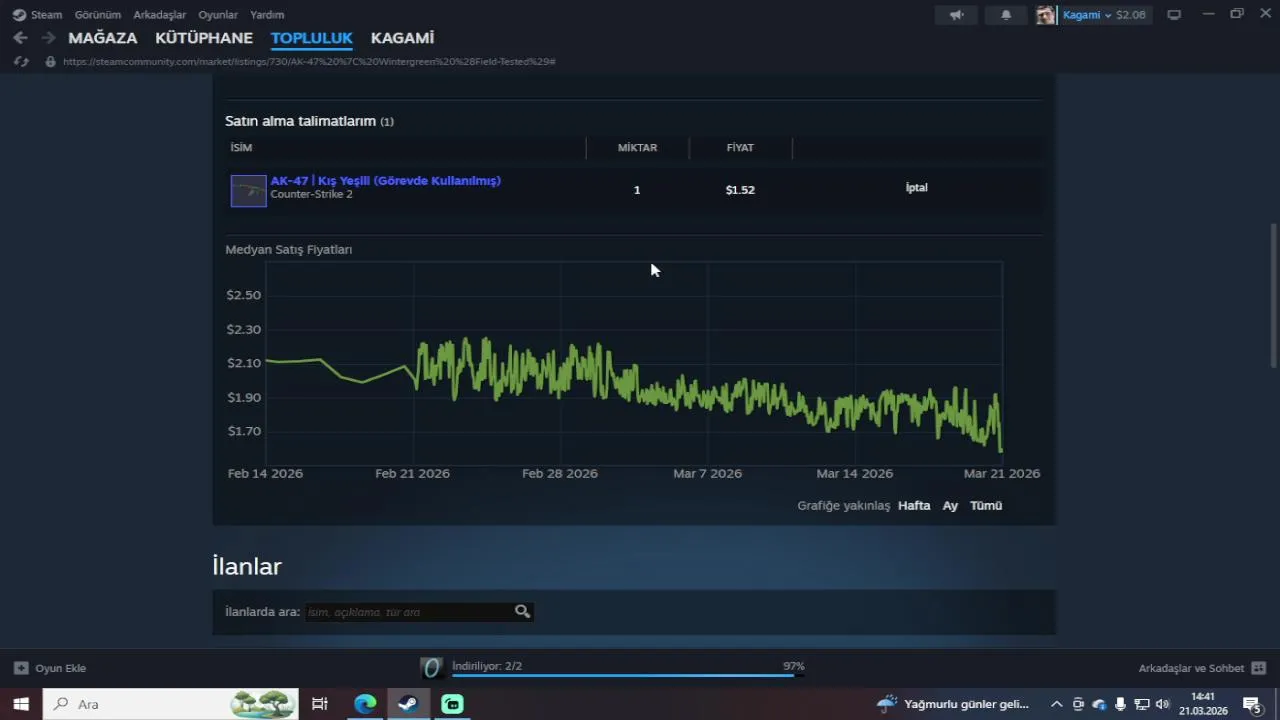This screenshot has width=1280, height=720.
Task: Click the FİYAT column header
Action: [x=740, y=148]
